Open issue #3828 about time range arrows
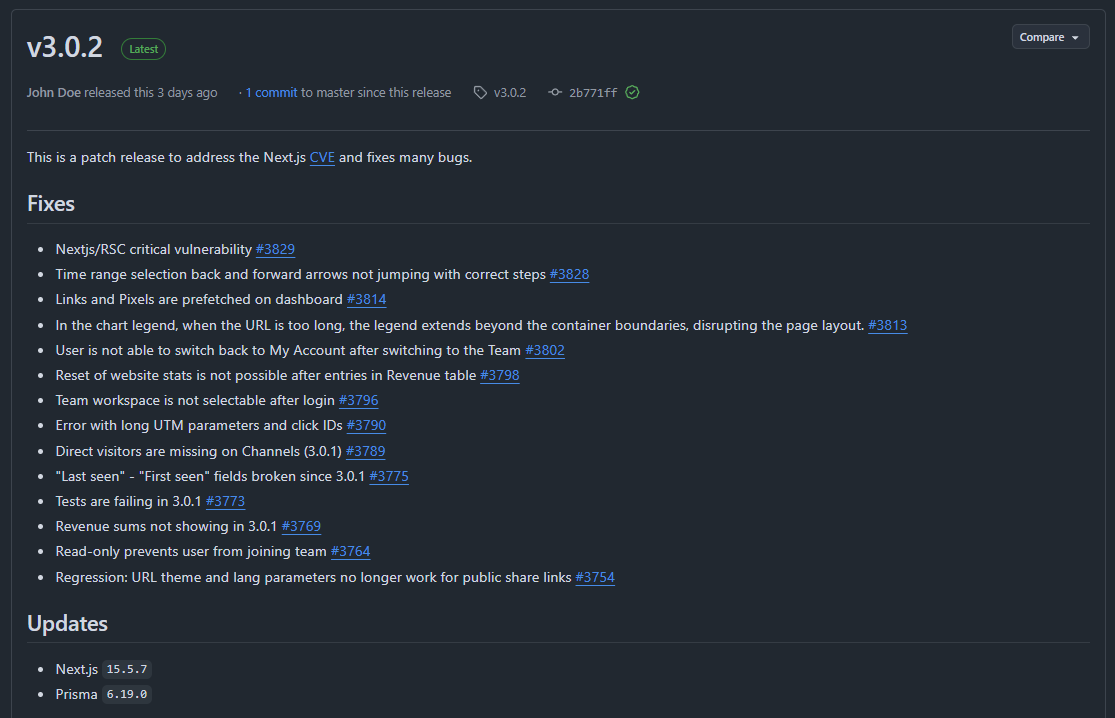 pos(569,274)
